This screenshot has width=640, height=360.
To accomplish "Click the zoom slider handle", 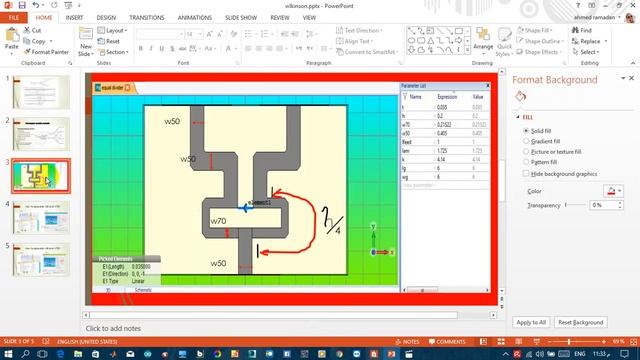I will [569, 342].
